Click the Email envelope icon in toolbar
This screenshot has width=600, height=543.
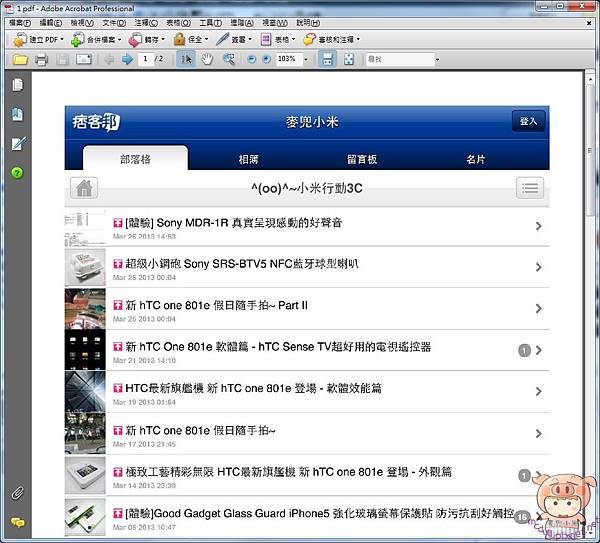[84, 59]
